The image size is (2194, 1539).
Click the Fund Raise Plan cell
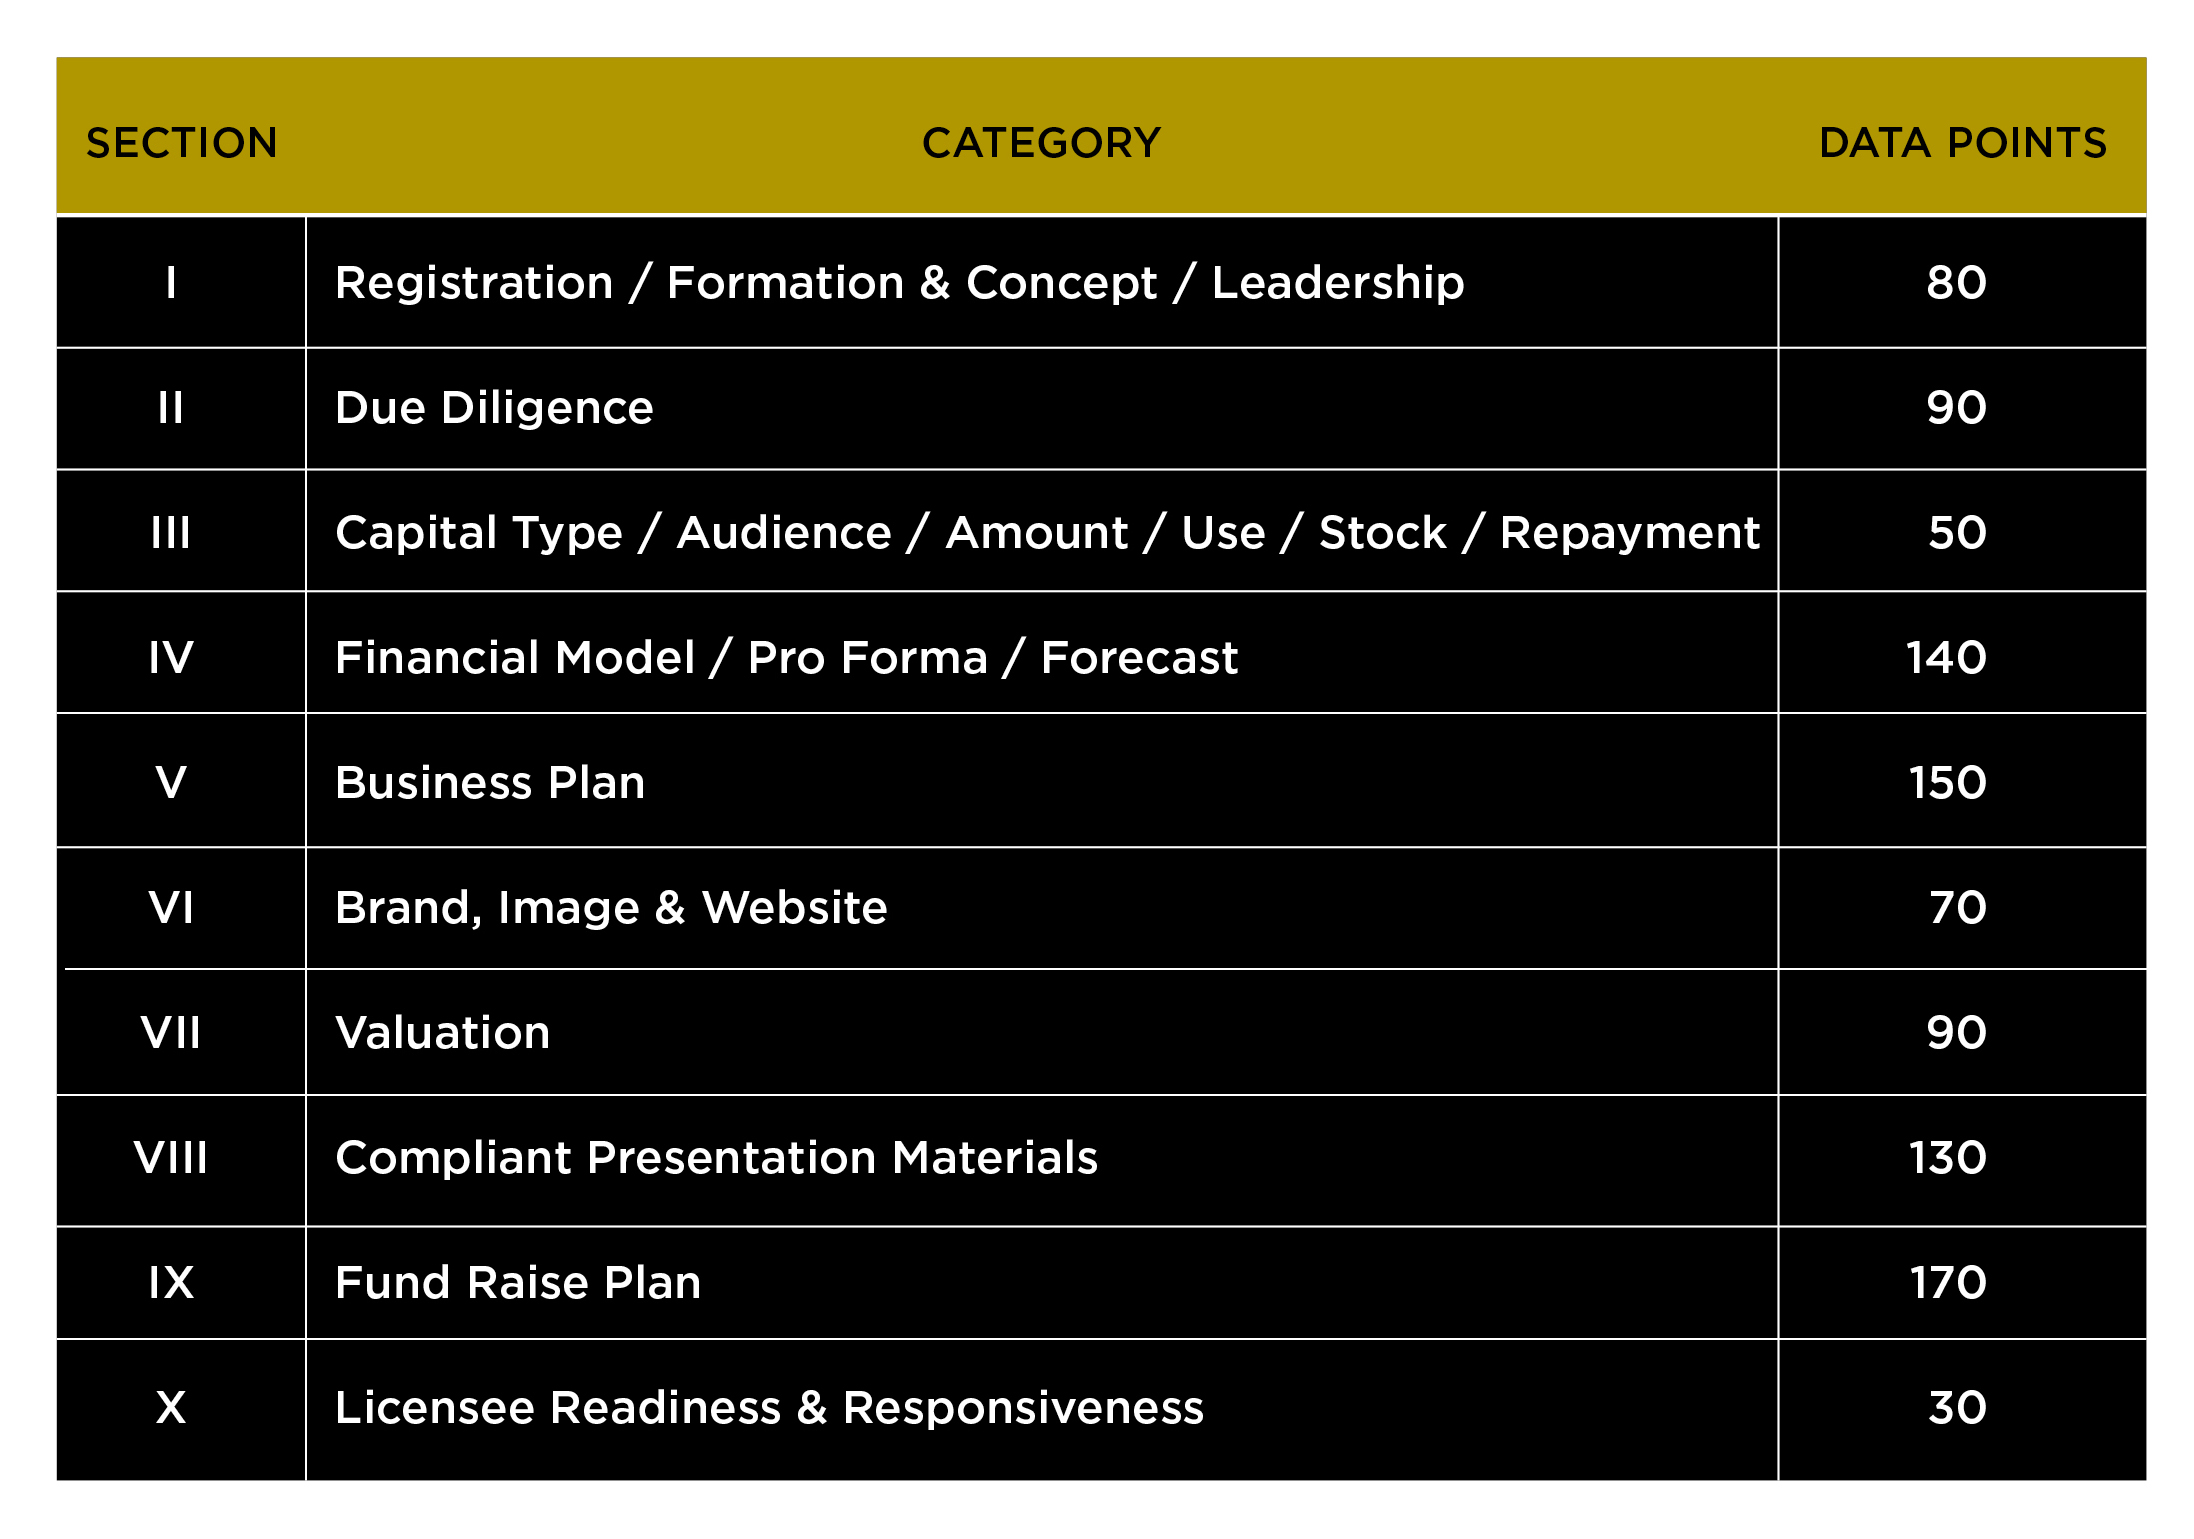tap(1041, 1283)
